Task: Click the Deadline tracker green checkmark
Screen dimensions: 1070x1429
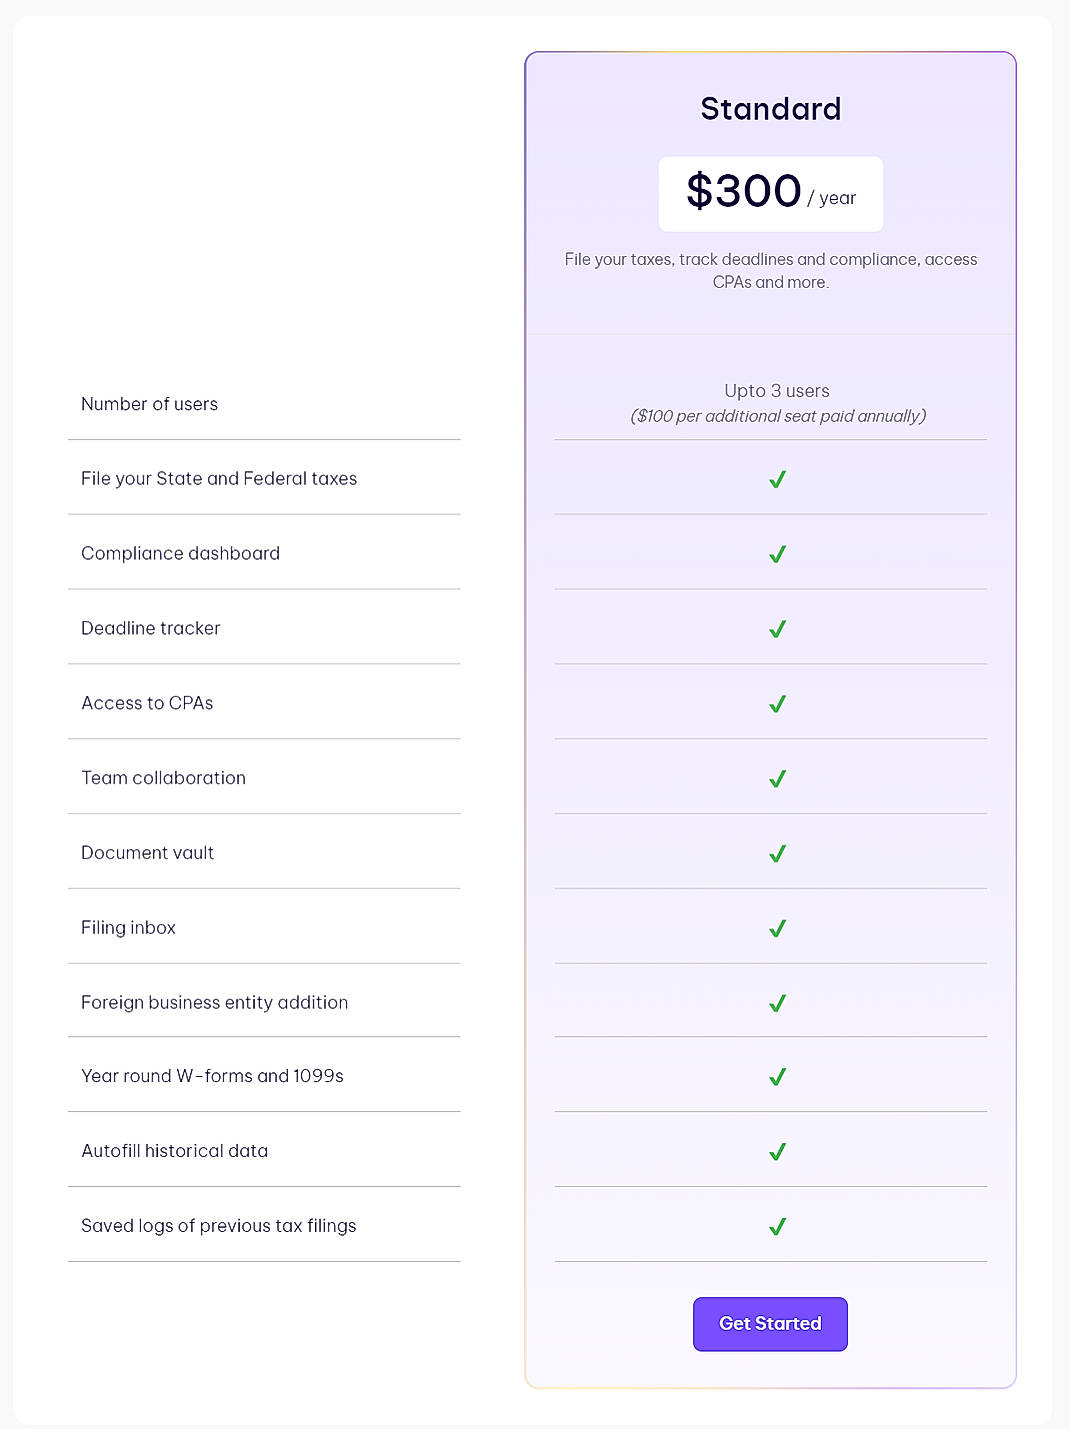Action: click(x=776, y=628)
